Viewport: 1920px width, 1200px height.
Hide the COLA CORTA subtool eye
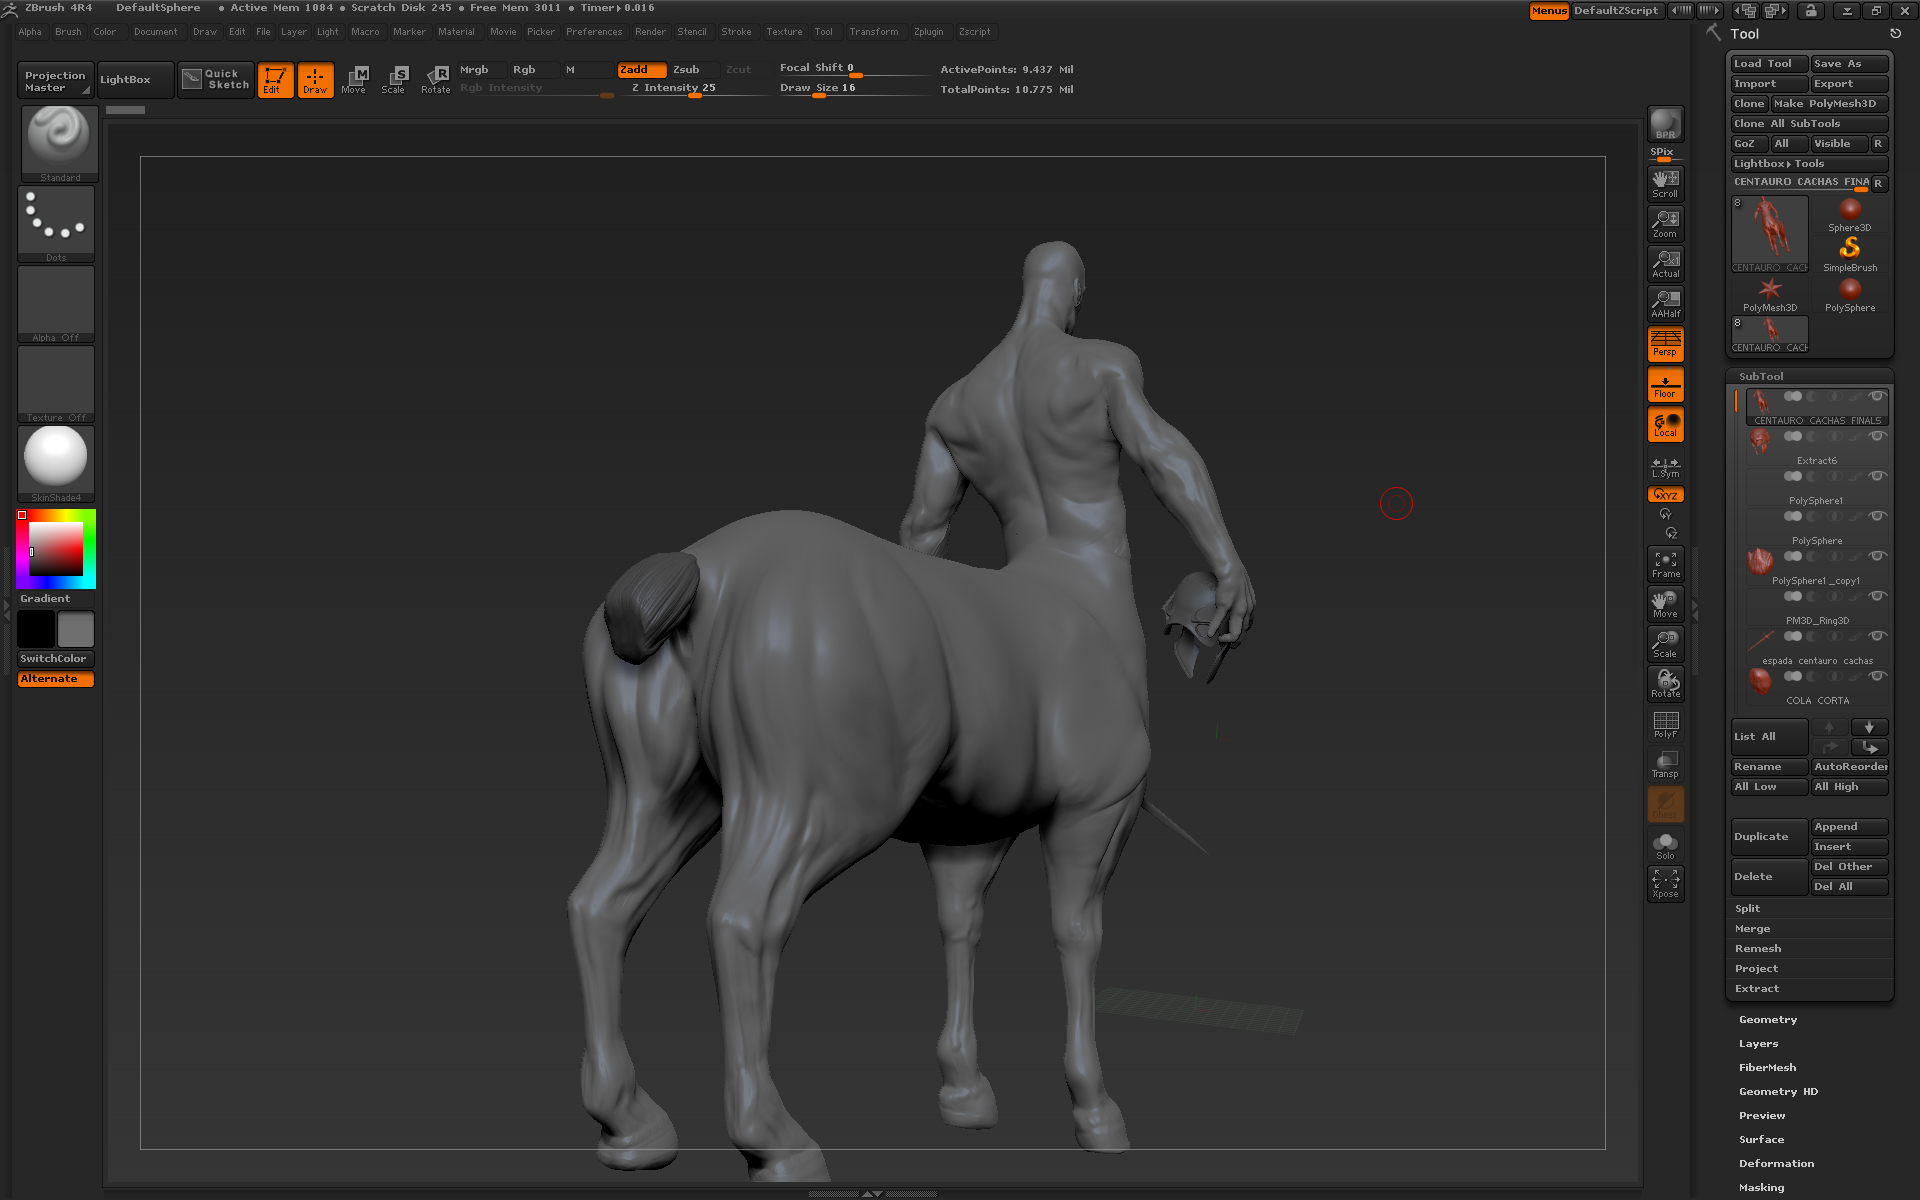1877,677
